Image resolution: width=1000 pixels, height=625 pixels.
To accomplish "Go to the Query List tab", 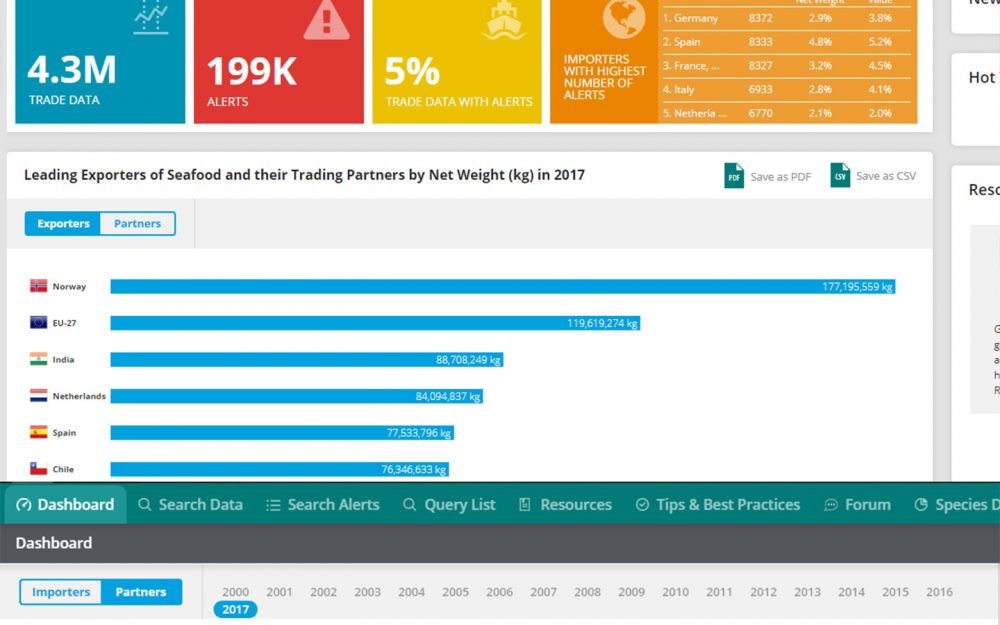I will 449,505.
